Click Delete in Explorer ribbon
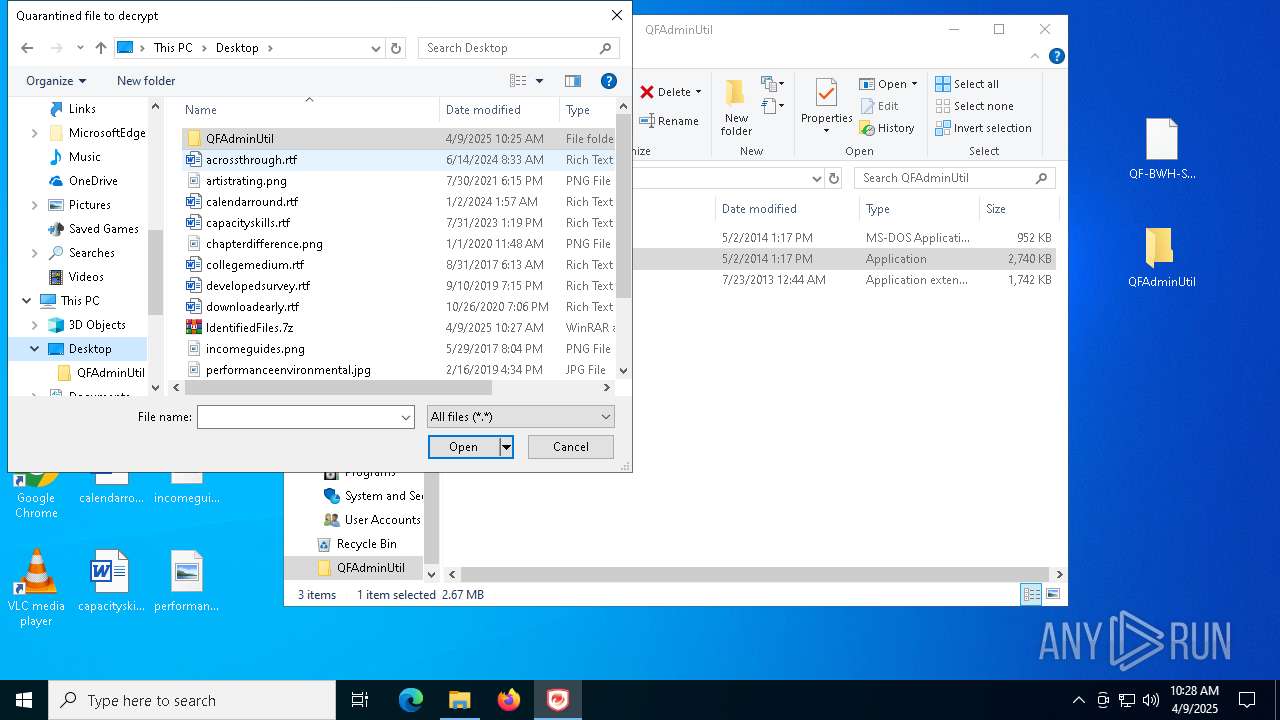This screenshot has height=720, width=1280. (x=671, y=92)
